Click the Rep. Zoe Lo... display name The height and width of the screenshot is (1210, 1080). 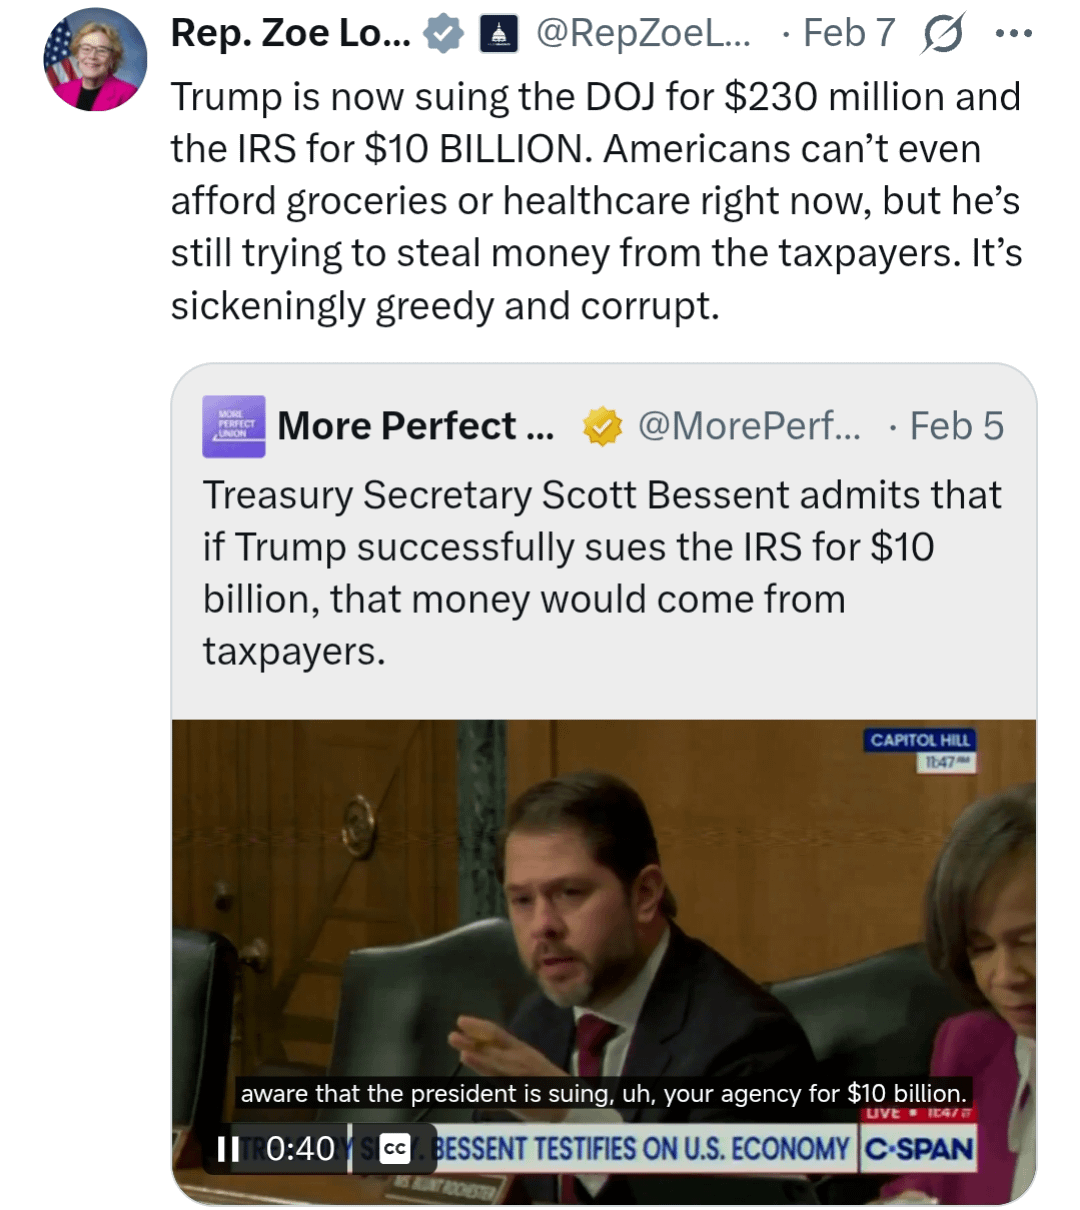pyautogui.click(x=290, y=34)
